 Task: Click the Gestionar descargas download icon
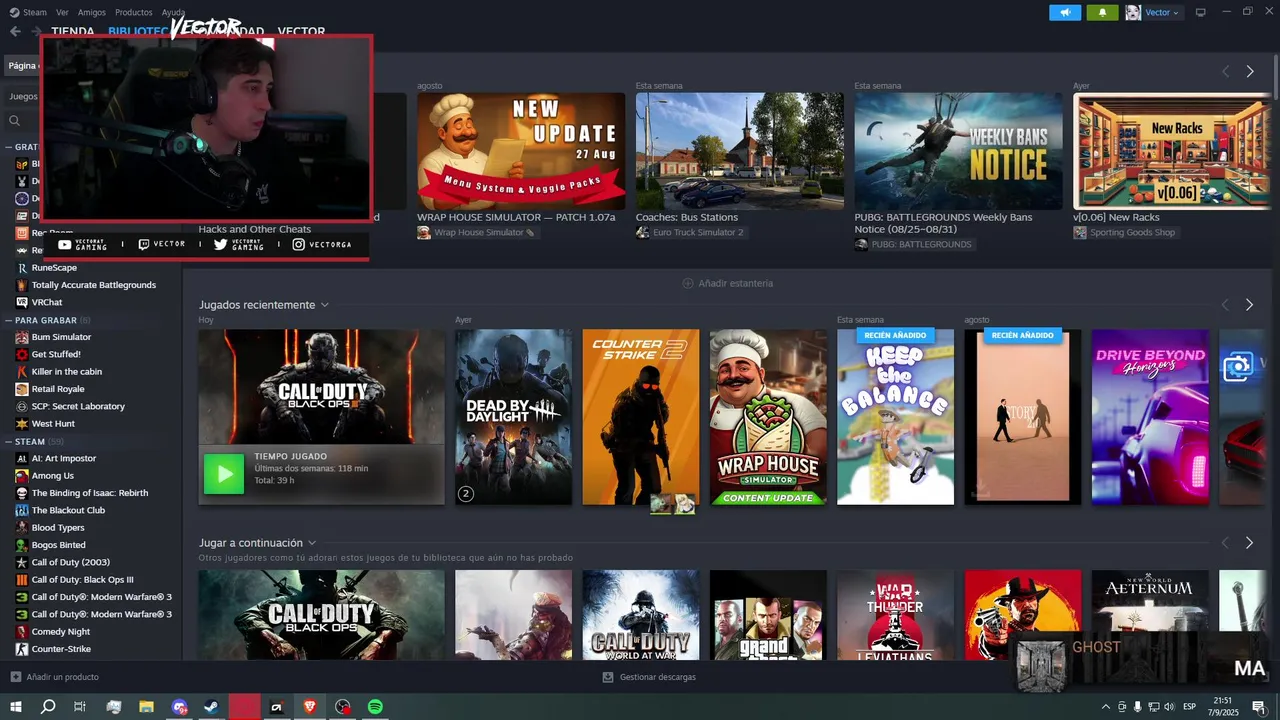tap(608, 677)
